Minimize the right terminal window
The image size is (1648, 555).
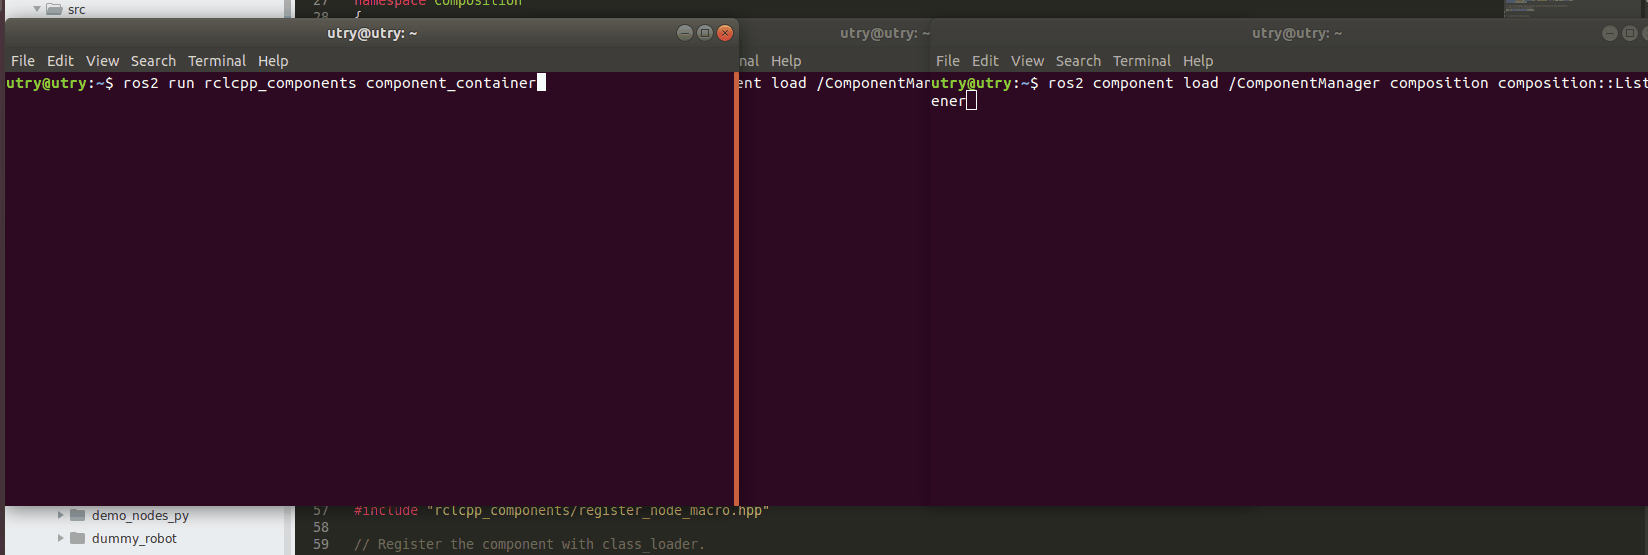point(1610,33)
